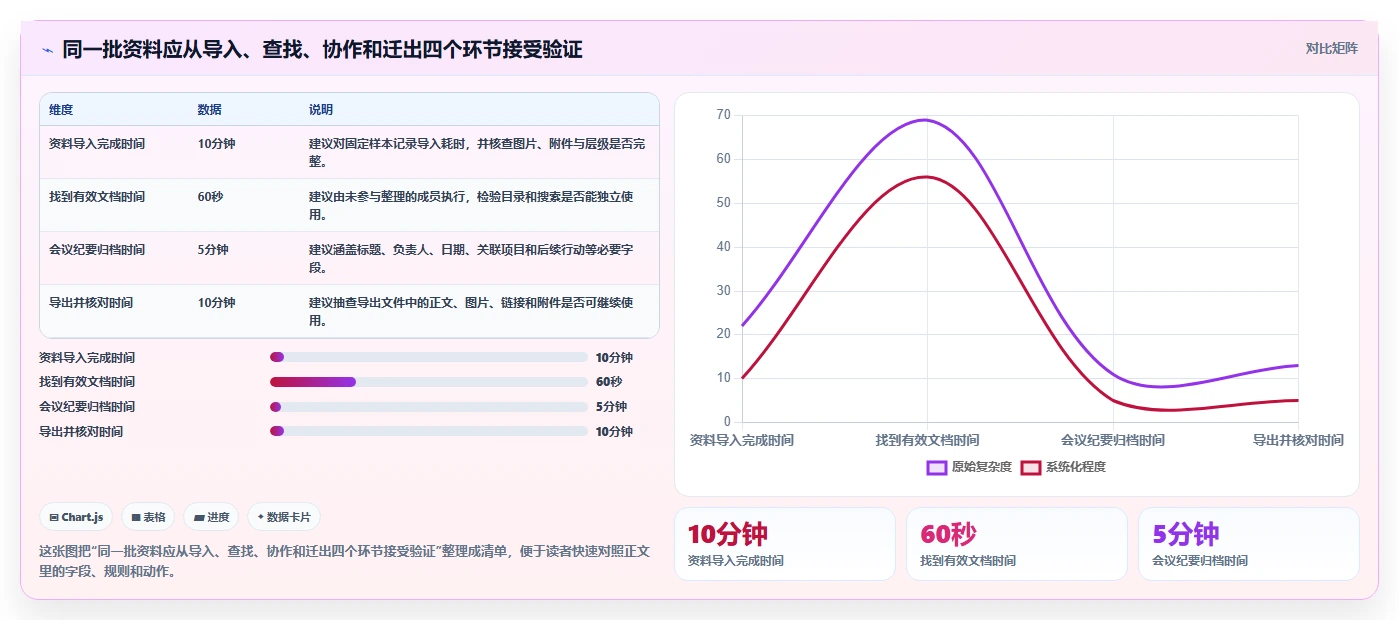This screenshot has width=1399, height=620.
Task: Toggle the 原始复杂度 legend swatch
Action: [937, 467]
